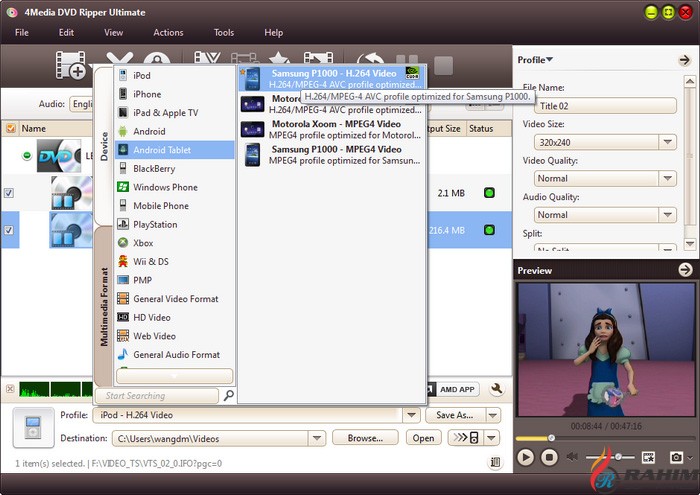Open the Video Size 320x240 dropdown
The image size is (700, 495).
[667, 142]
